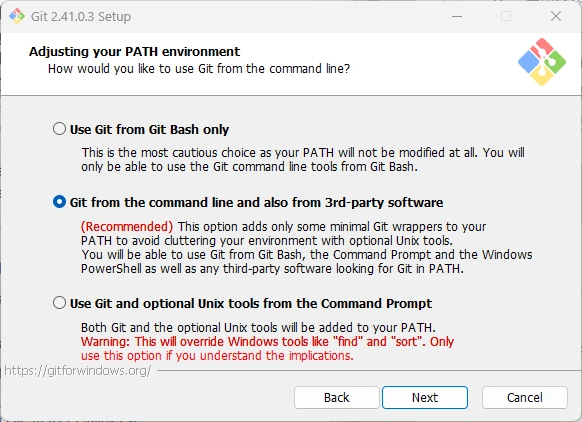This screenshot has width=582, height=422.
Task: Click the red warning about overriding Windows tools
Action: (x=267, y=349)
